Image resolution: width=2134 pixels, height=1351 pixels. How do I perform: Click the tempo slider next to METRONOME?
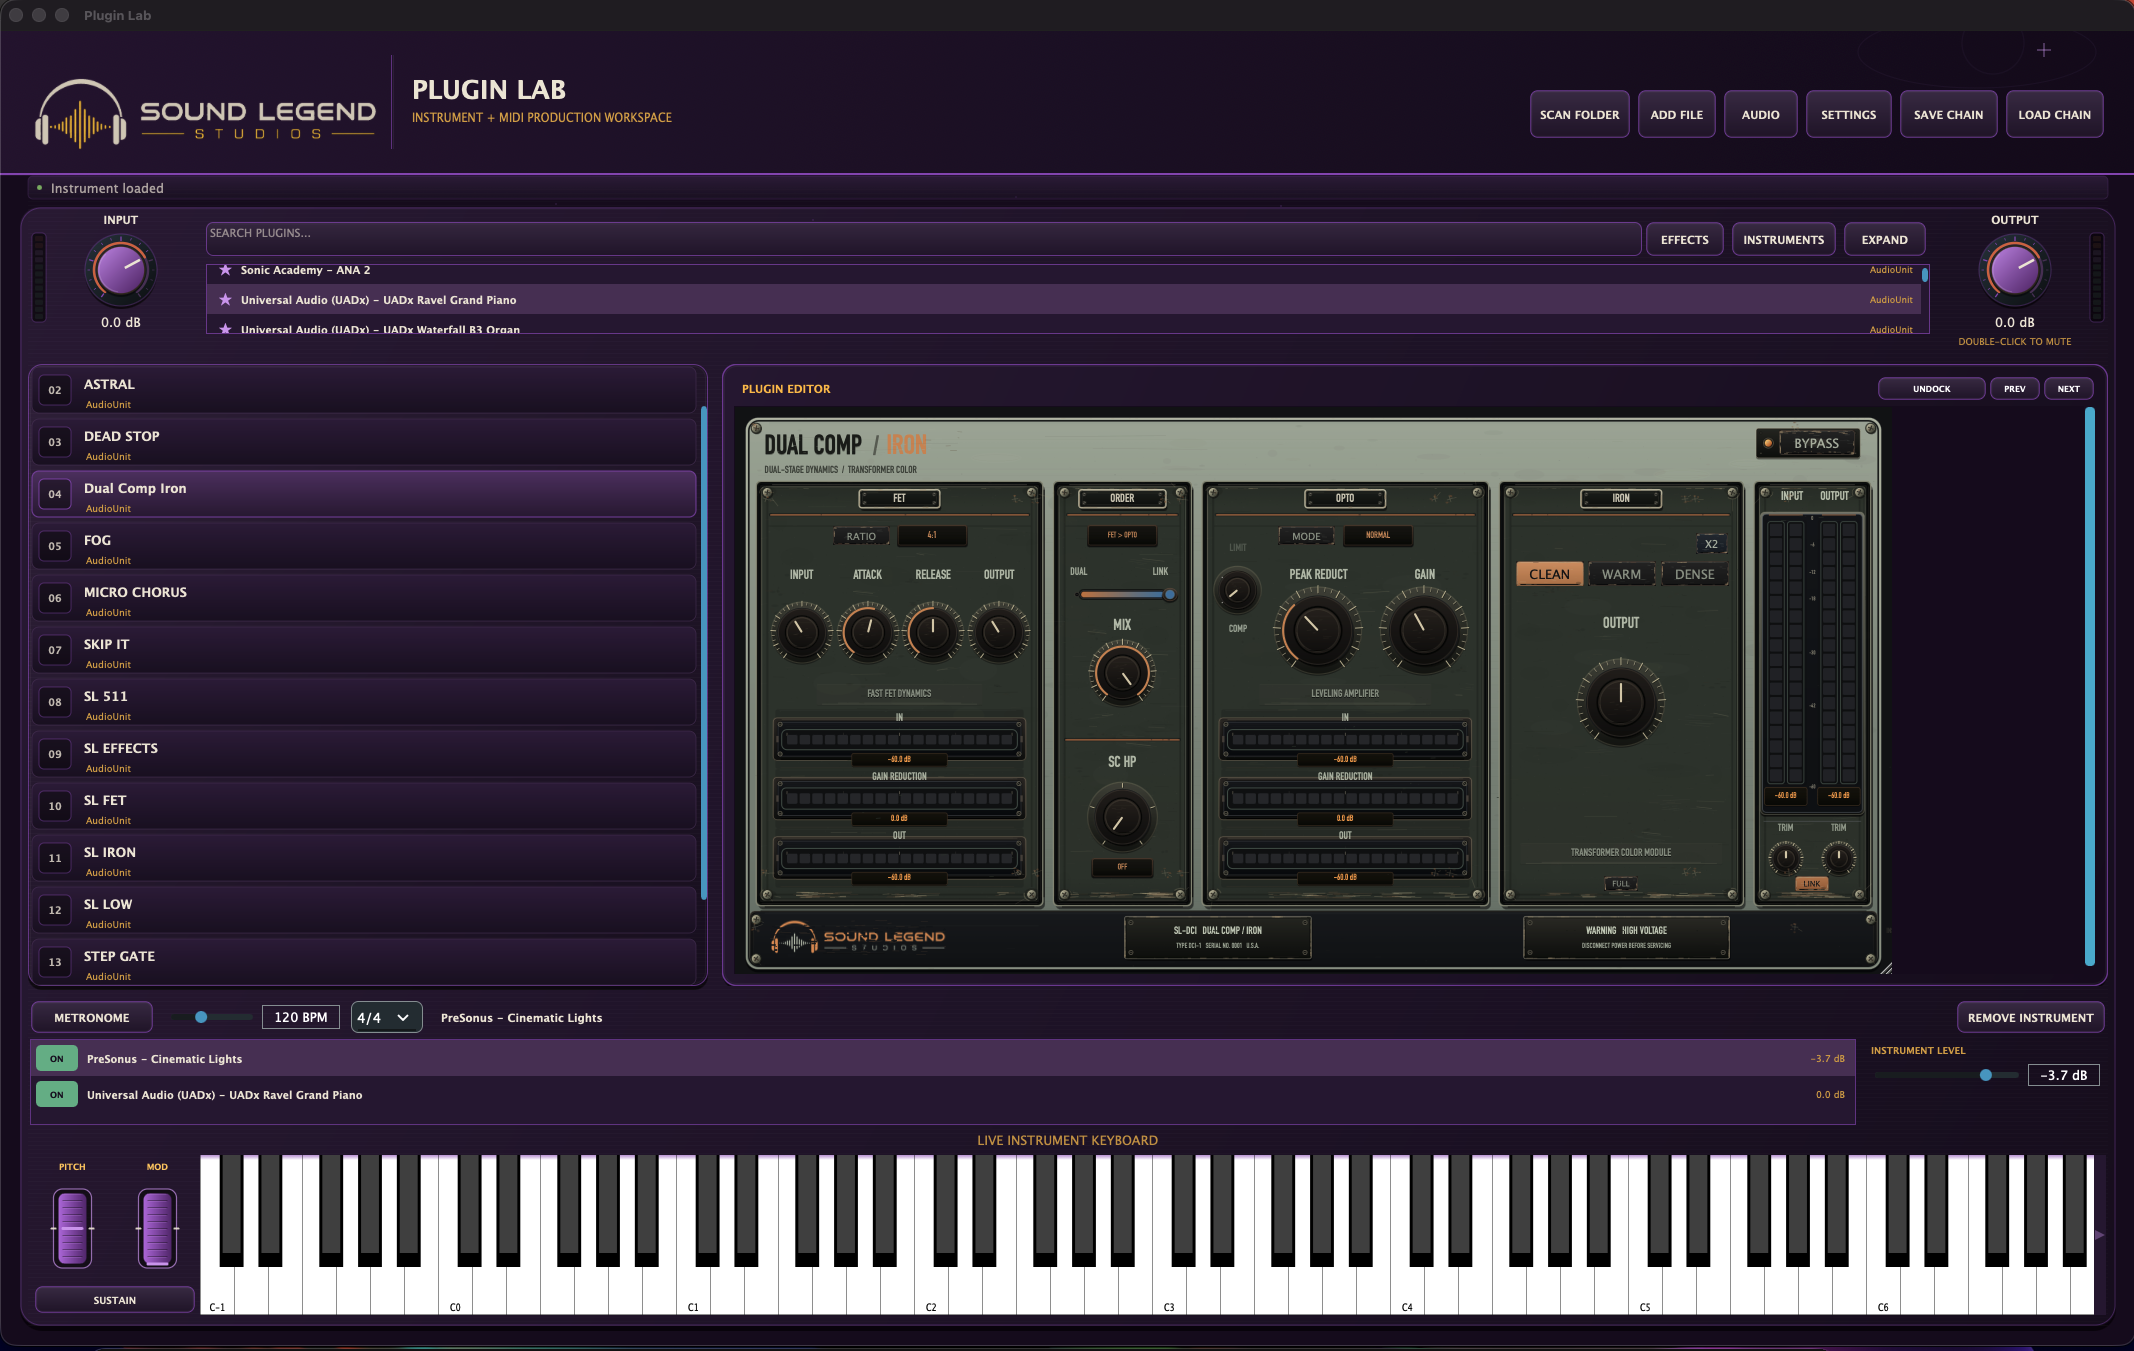211,1017
